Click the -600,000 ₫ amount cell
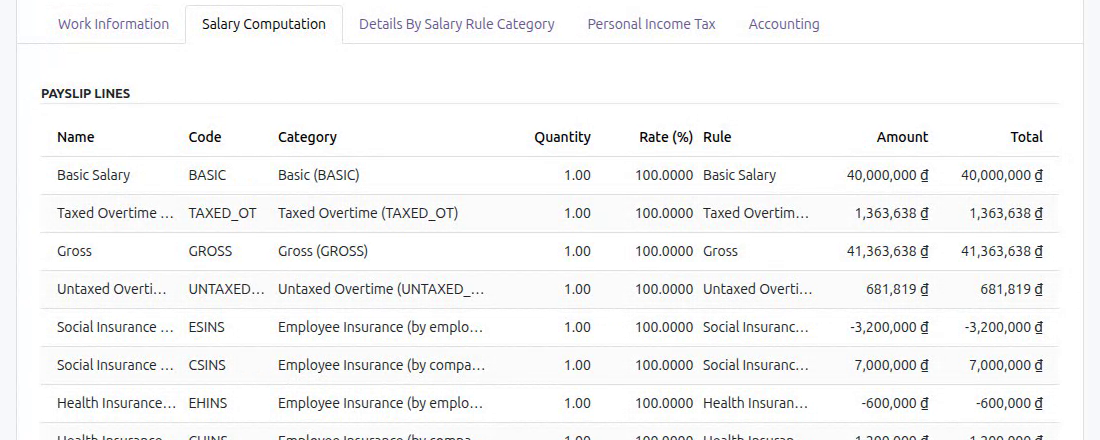This screenshot has width=1100, height=440. pyautogui.click(x=894, y=403)
